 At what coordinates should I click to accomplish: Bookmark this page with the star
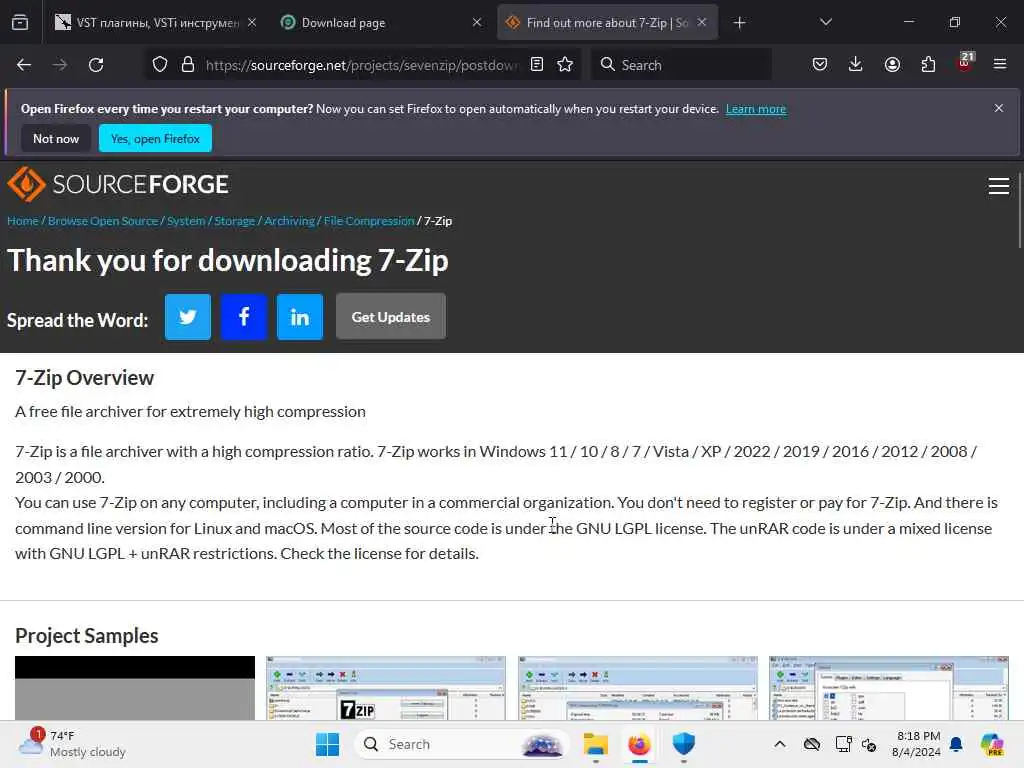pos(565,65)
